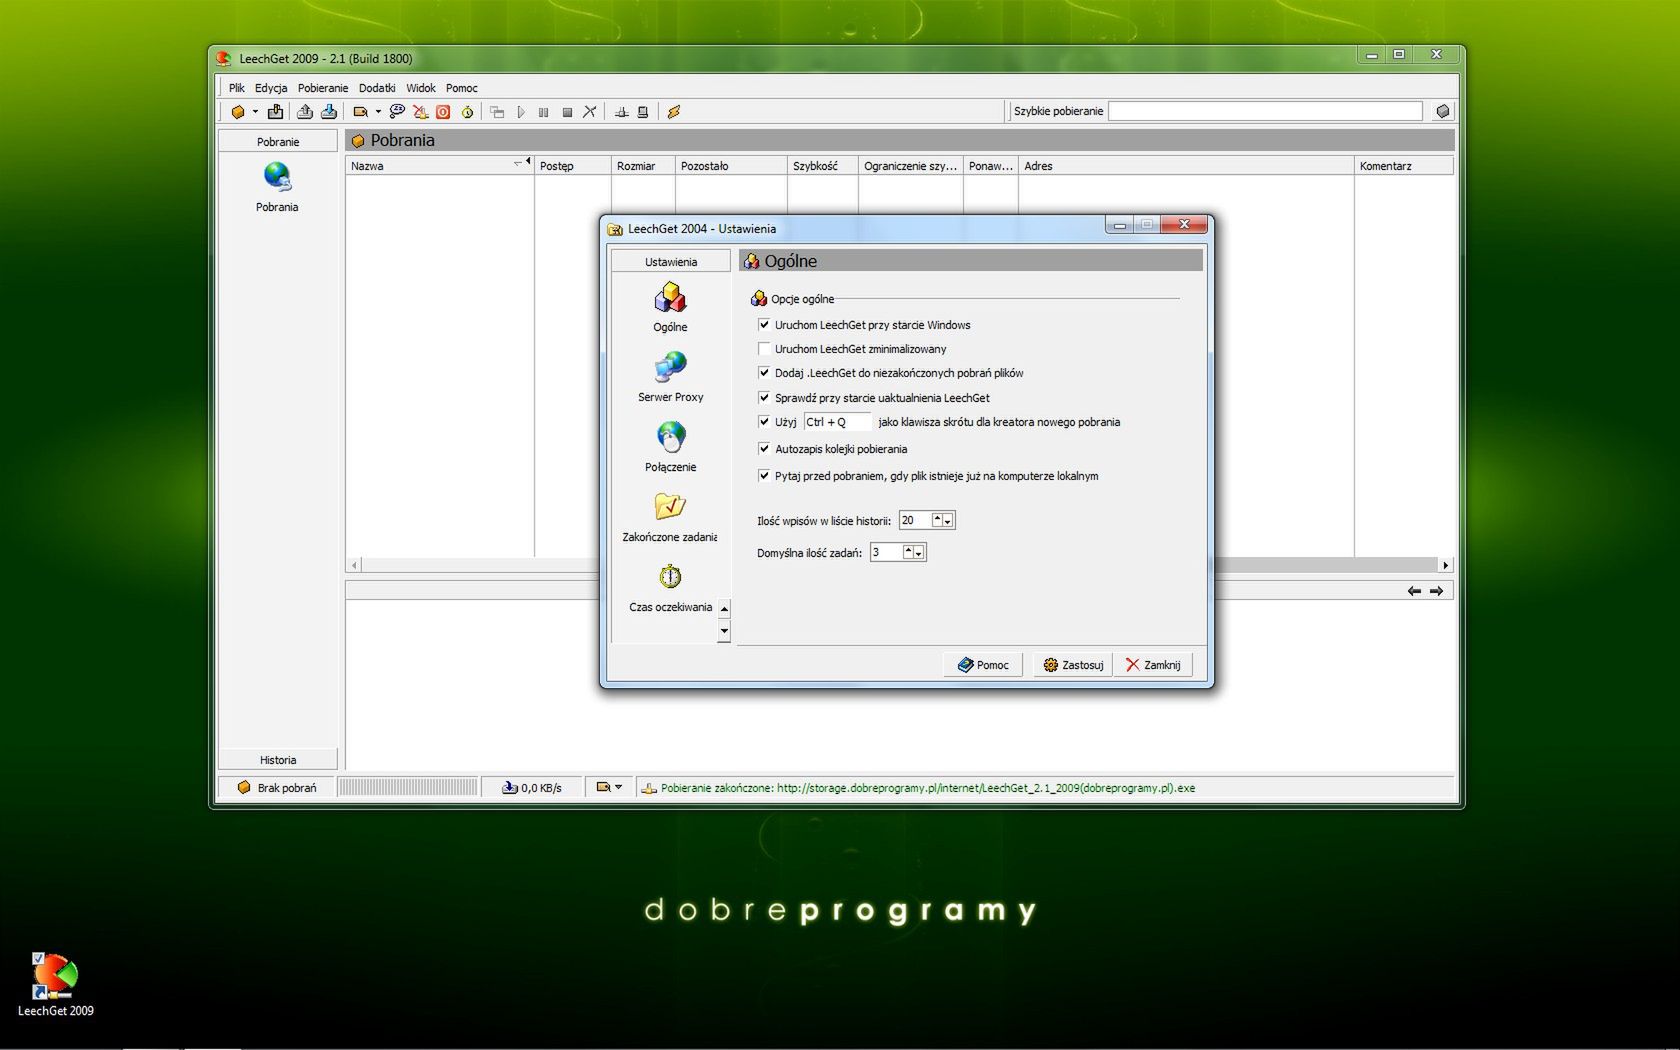The image size is (1680, 1050).
Task: Click the status bar progress indicator
Action: click(x=407, y=788)
